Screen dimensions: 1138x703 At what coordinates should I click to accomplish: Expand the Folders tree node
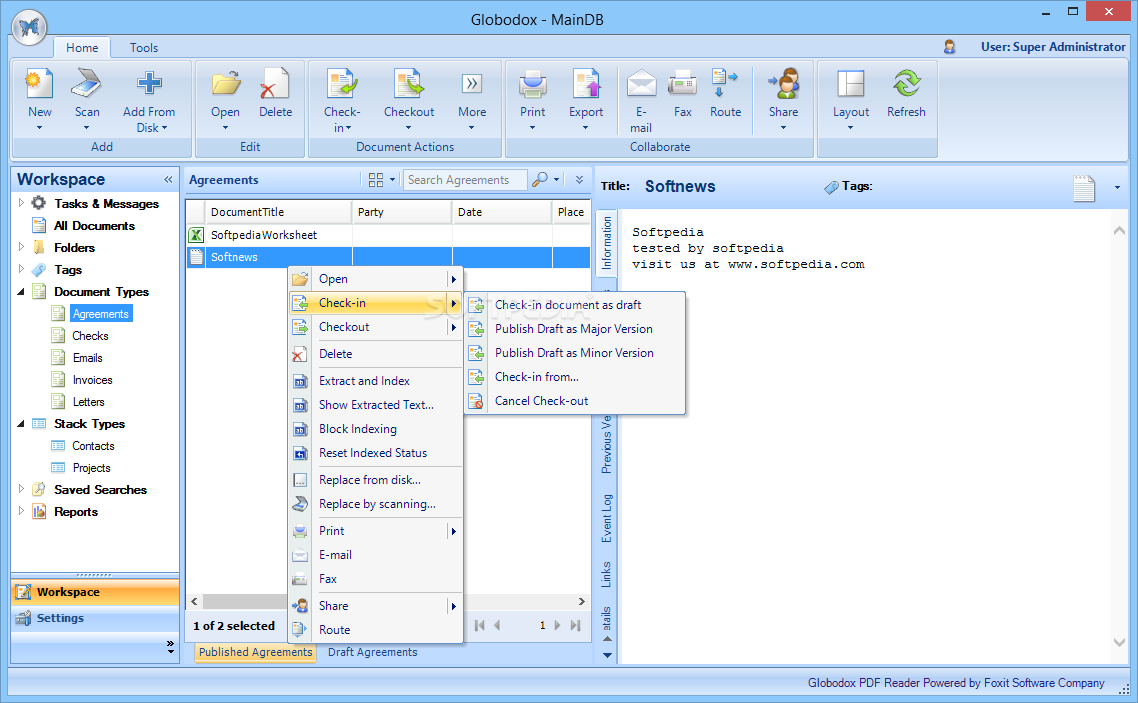21,247
